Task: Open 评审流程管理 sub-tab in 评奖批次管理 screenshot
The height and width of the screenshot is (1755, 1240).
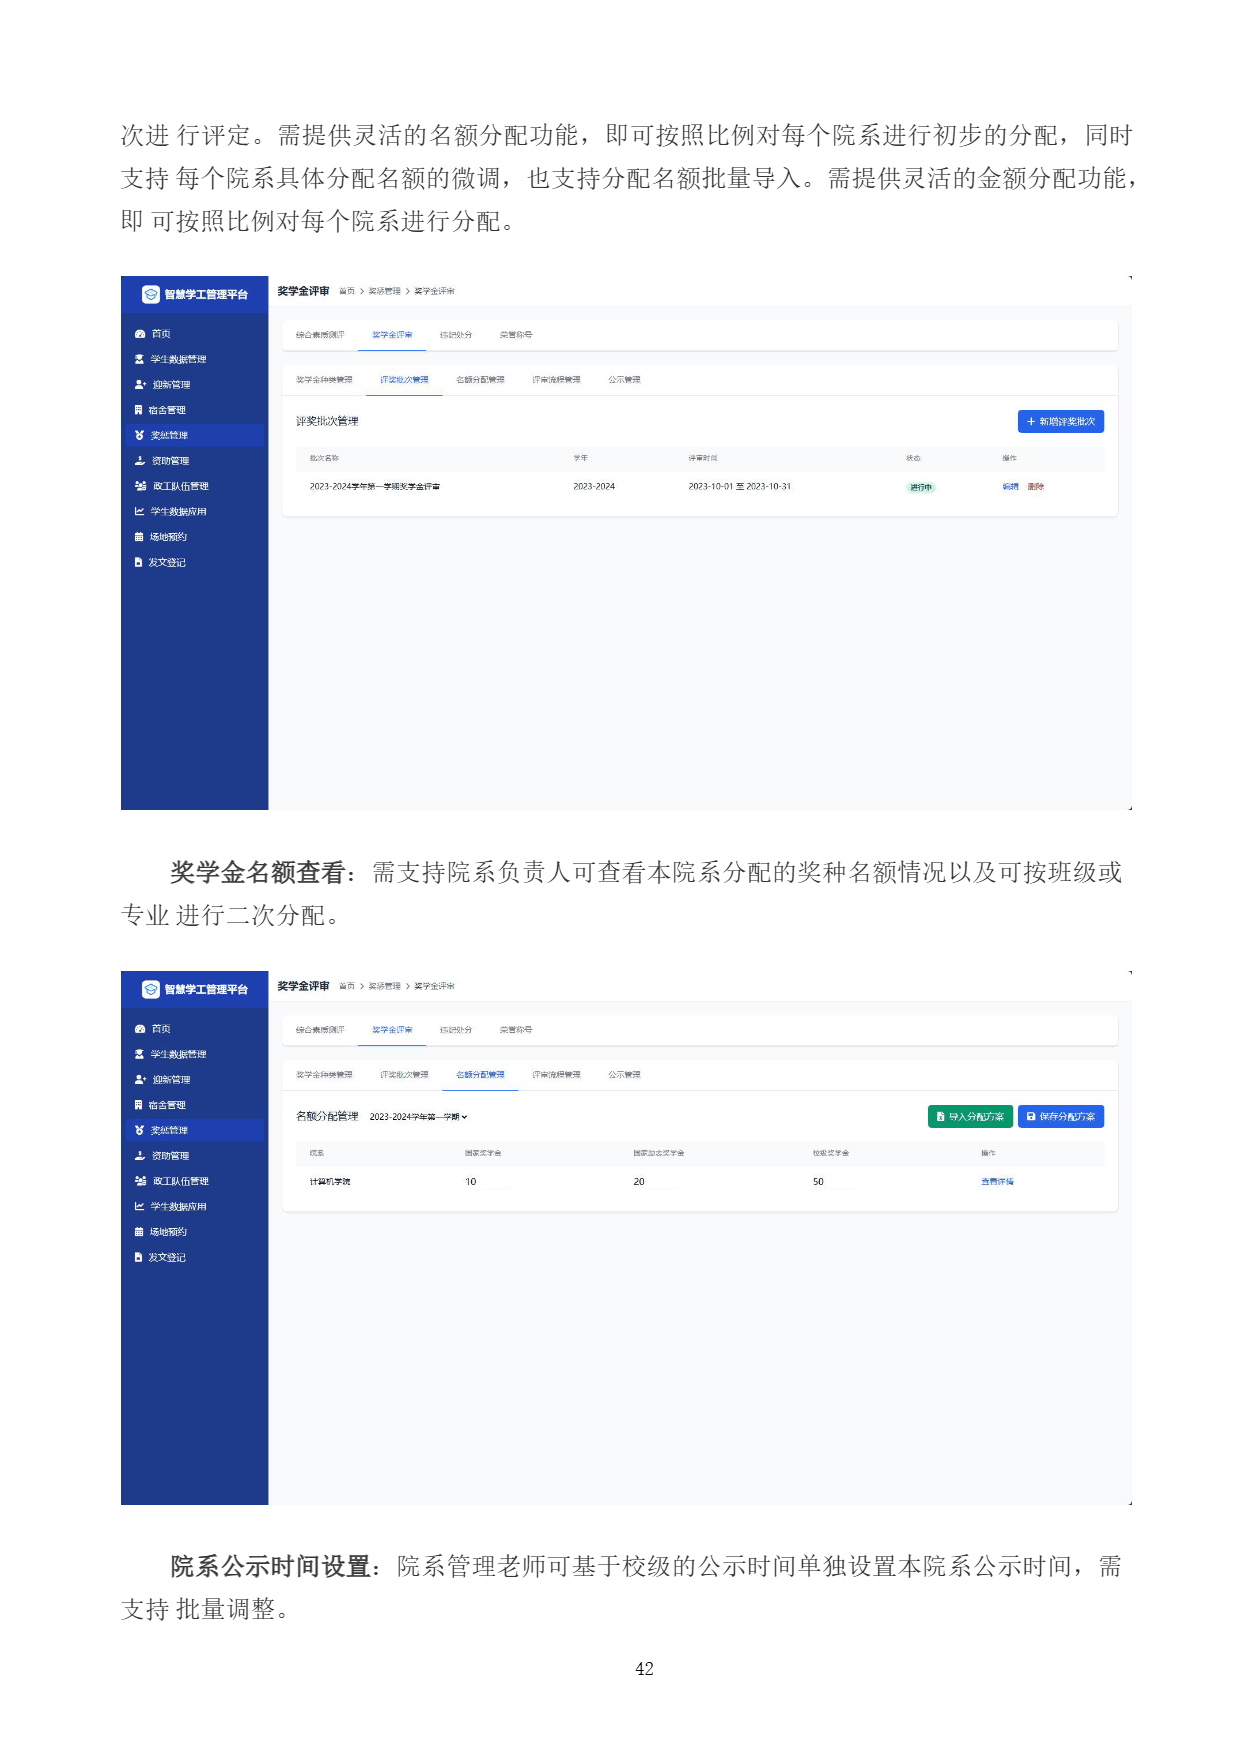Action: coord(556,380)
